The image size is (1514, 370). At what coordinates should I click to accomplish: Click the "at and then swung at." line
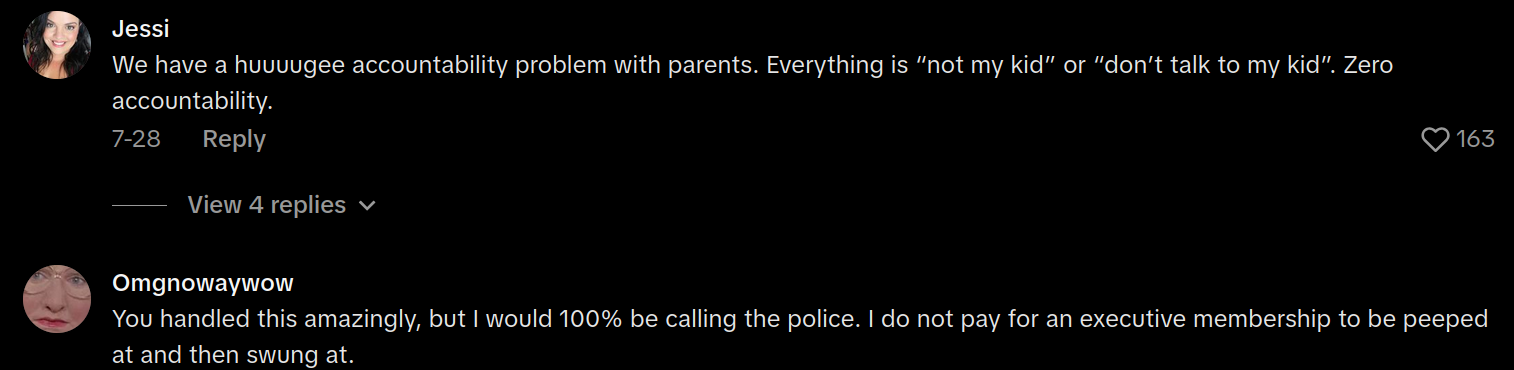(x=233, y=354)
